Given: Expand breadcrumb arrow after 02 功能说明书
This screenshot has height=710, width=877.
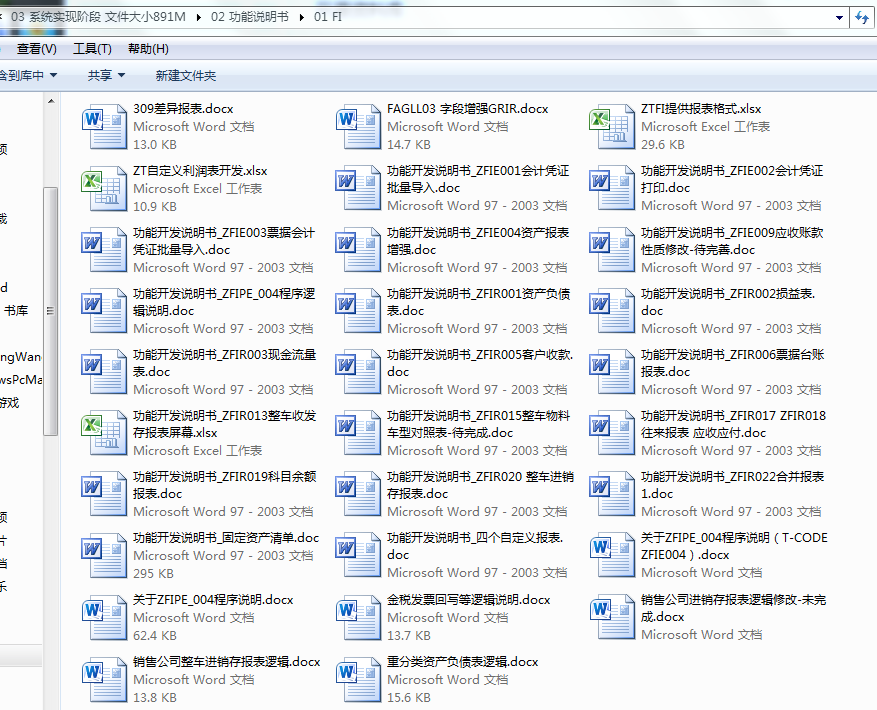Looking at the screenshot, I should click(x=303, y=18).
